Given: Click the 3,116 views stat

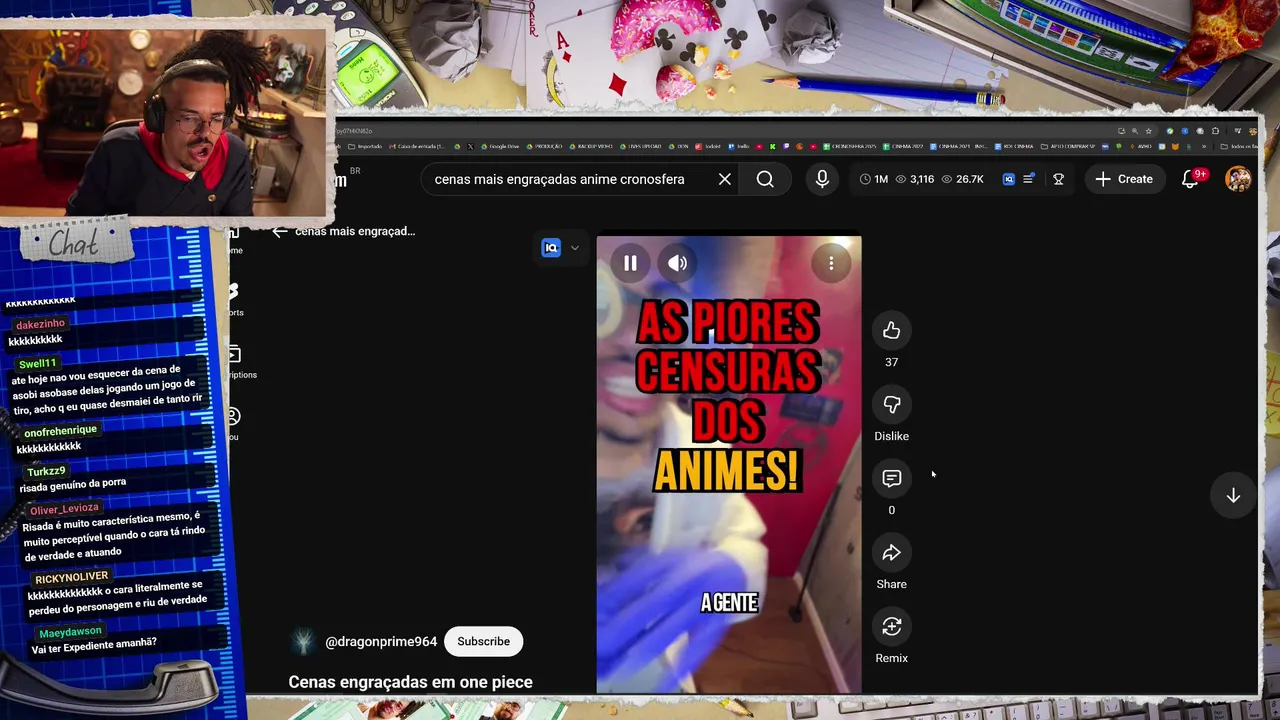Looking at the screenshot, I should click(914, 179).
